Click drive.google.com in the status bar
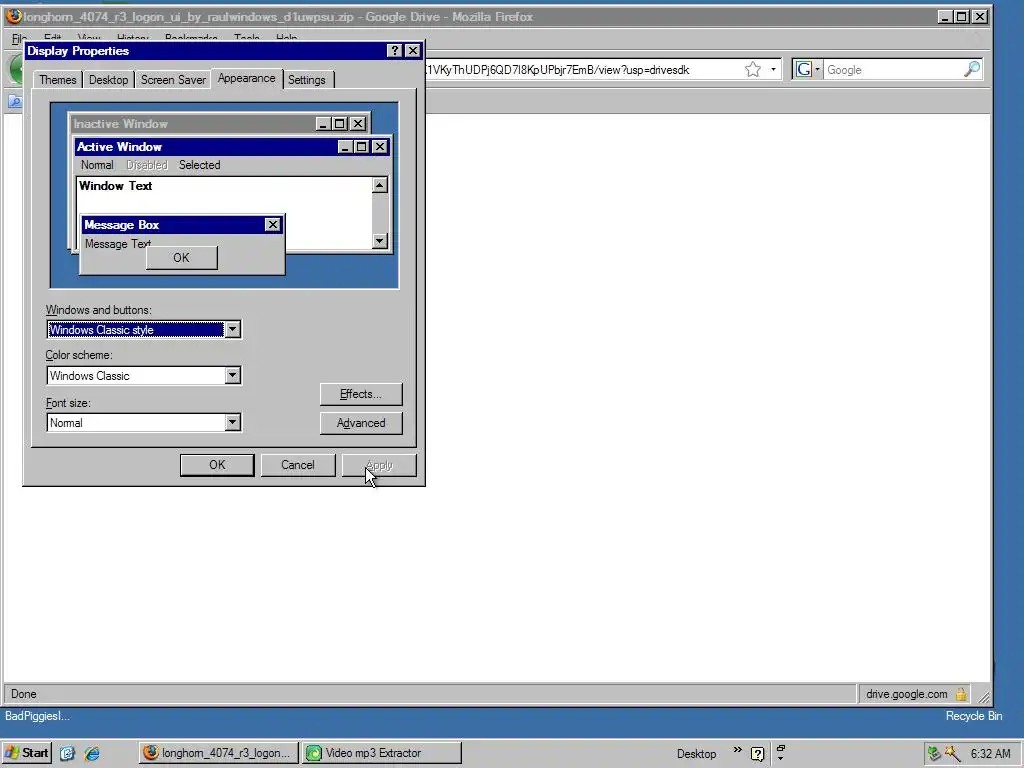 pos(906,694)
